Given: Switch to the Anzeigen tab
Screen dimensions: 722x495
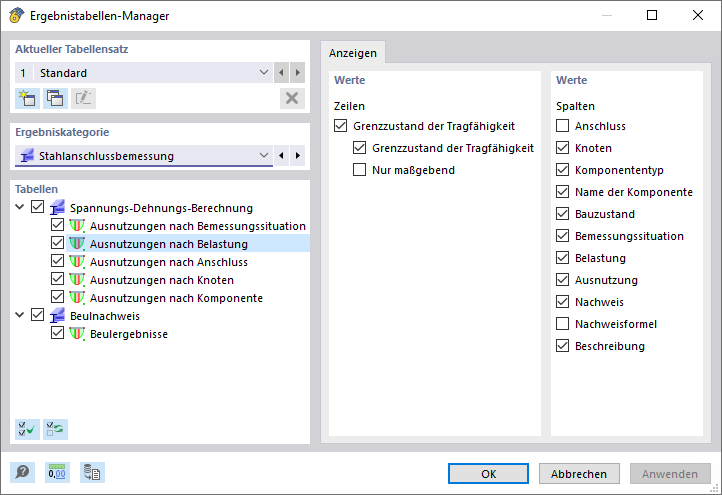Looking at the screenshot, I should pos(353,54).
